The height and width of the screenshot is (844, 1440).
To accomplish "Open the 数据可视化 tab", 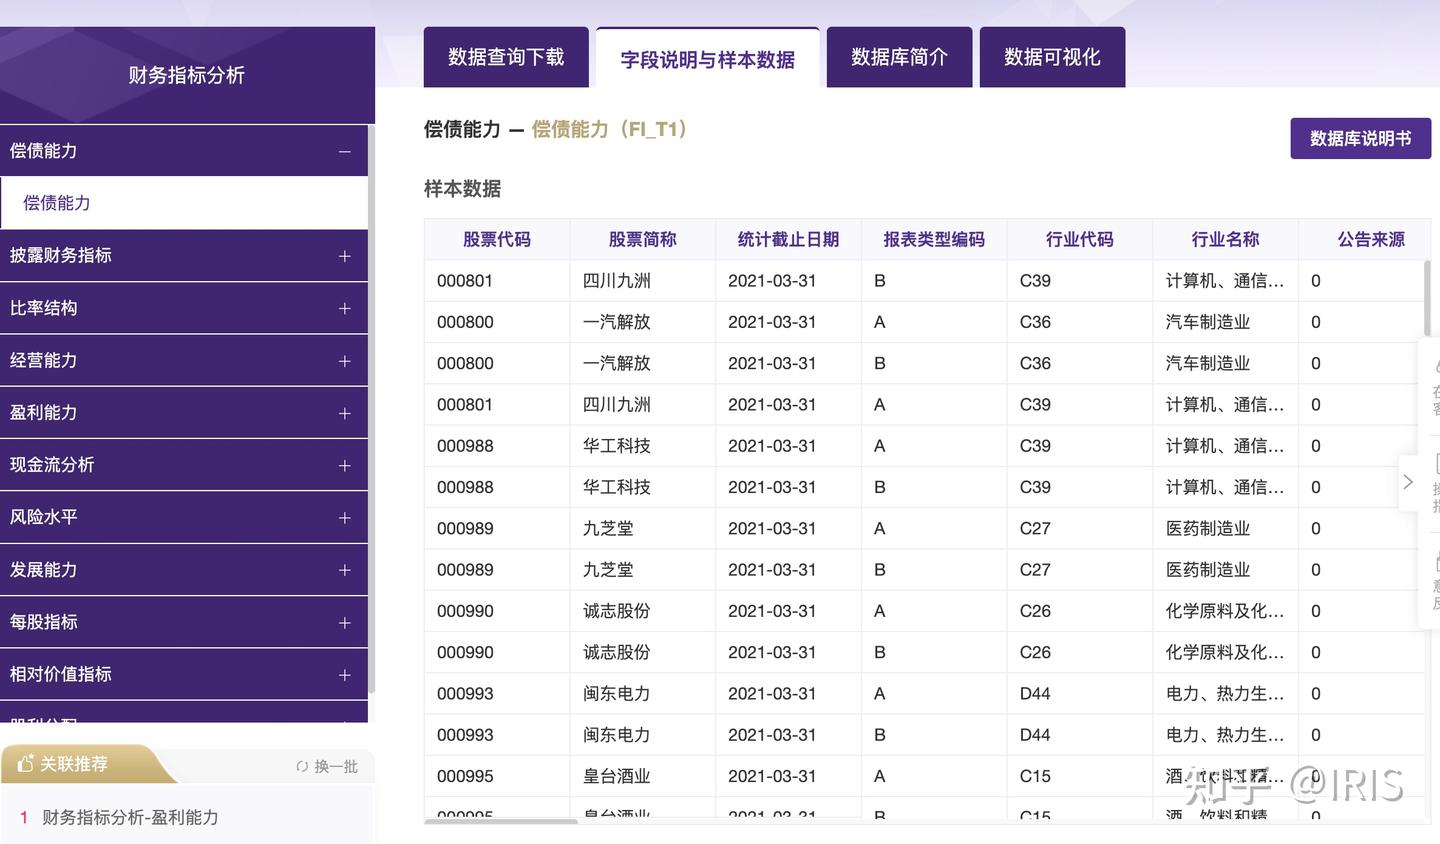I will (1052, 57).
